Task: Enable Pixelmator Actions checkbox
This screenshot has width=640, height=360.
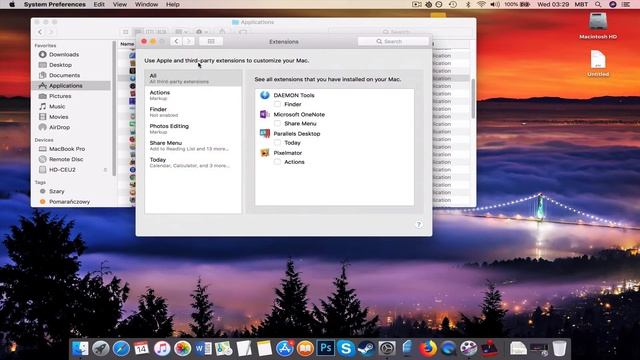Action: click(x=278, y=162)
